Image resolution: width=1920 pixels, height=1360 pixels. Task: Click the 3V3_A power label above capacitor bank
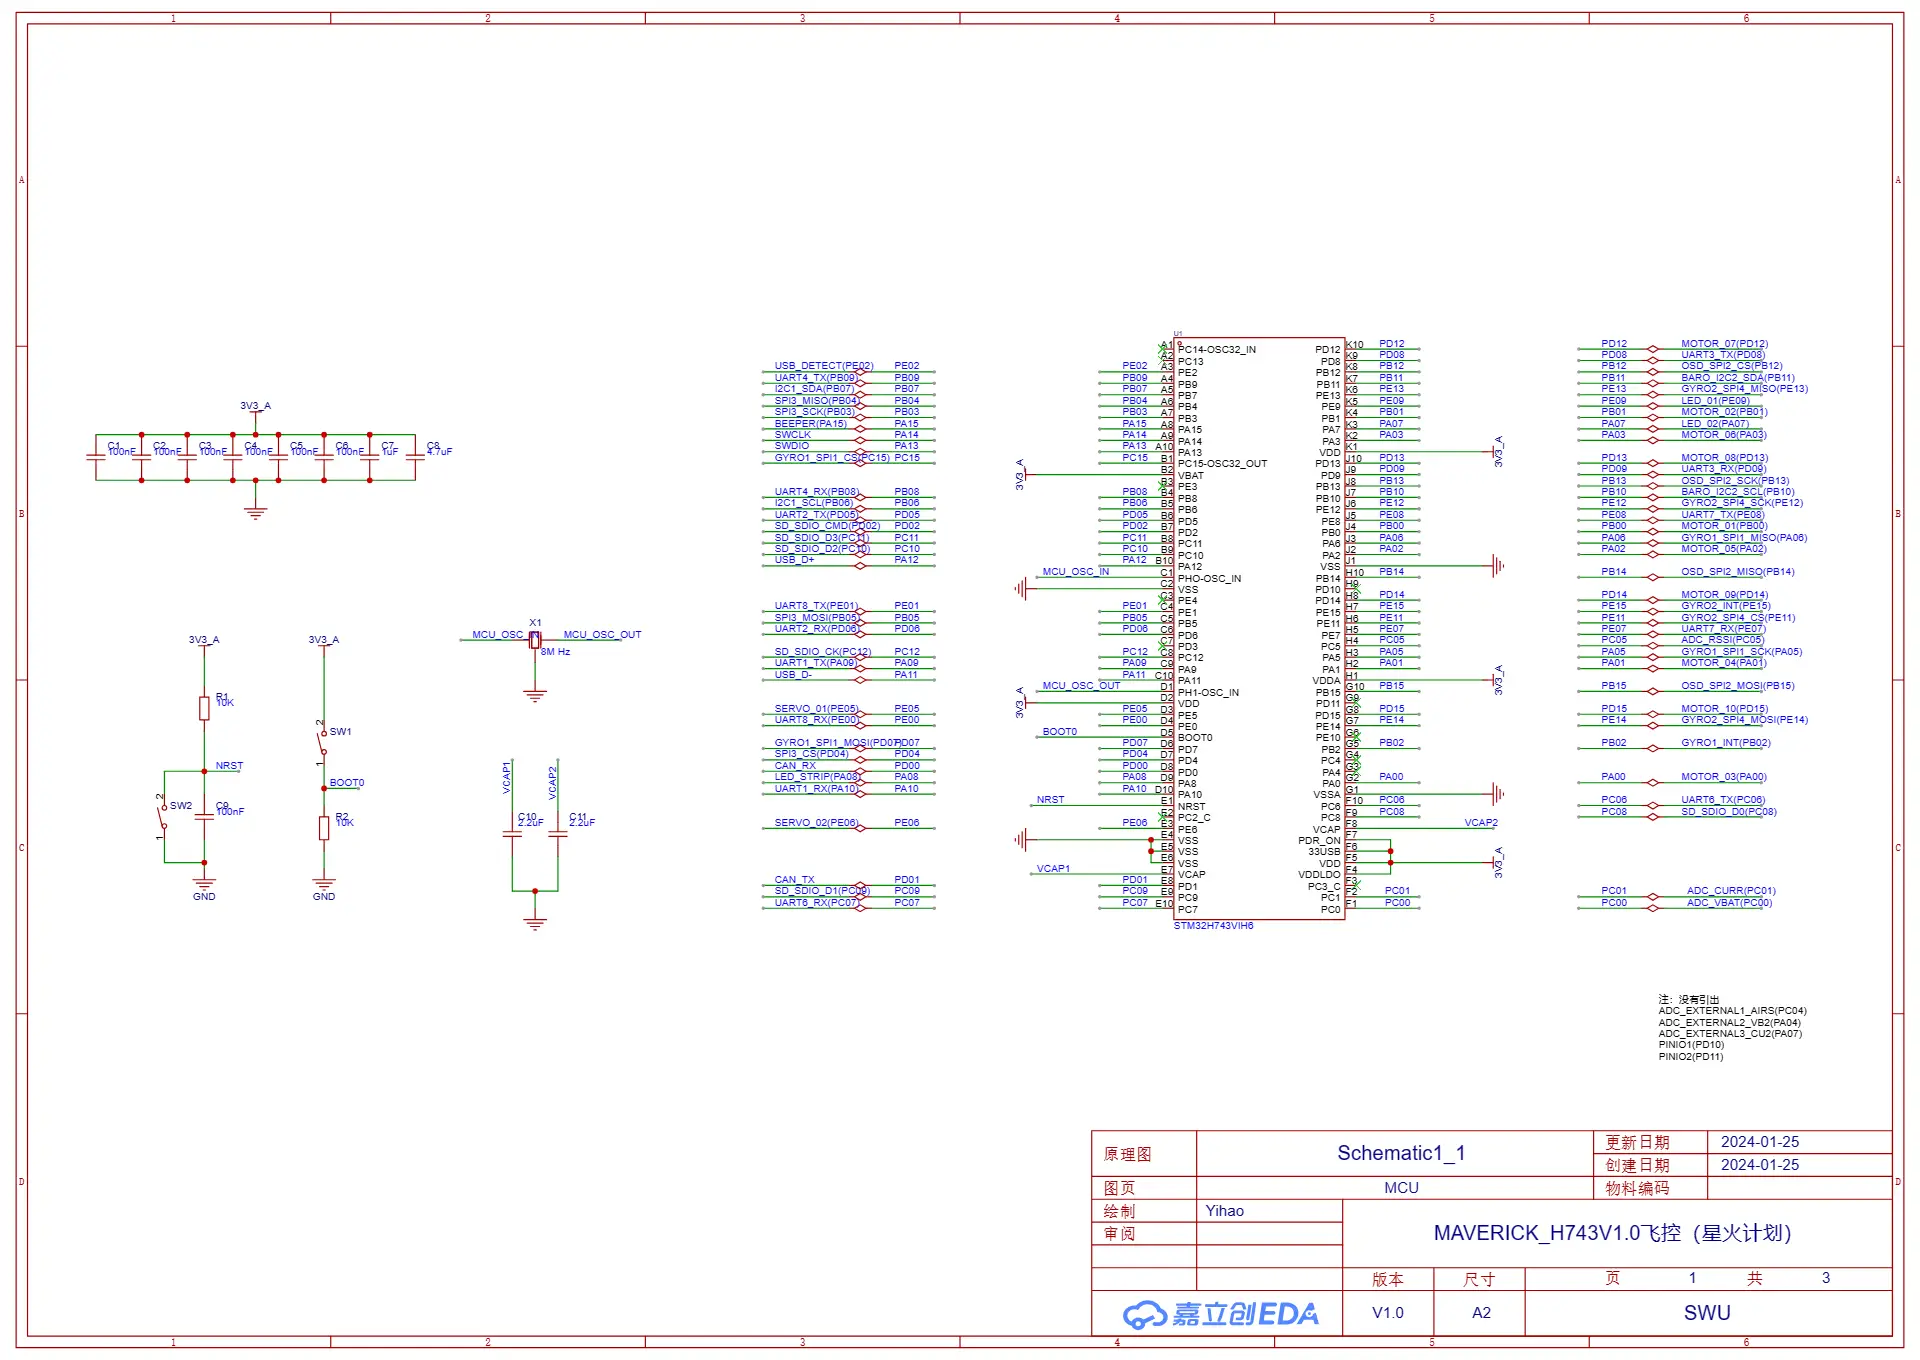pos(255,406)
